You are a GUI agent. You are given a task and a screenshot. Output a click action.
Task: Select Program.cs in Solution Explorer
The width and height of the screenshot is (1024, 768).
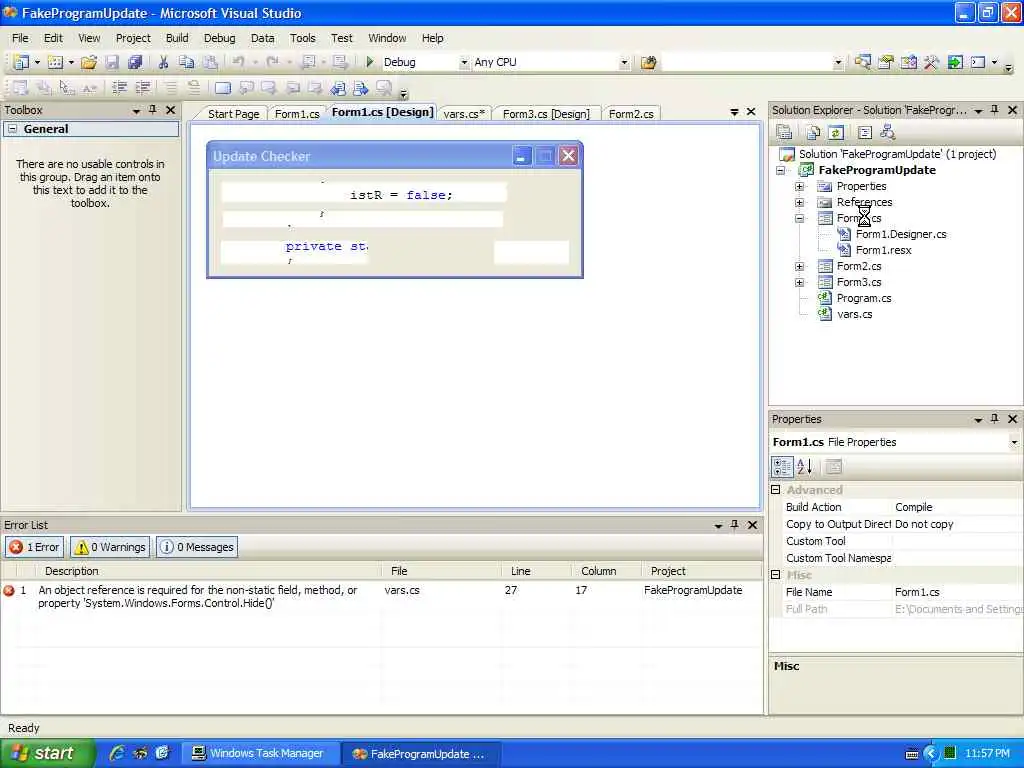pos(864,298)
